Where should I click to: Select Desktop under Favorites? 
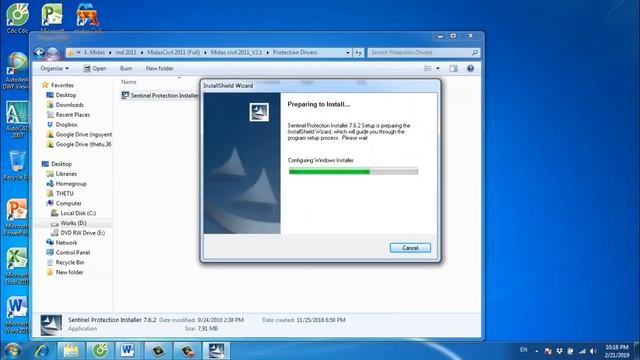tap(61, 95)
